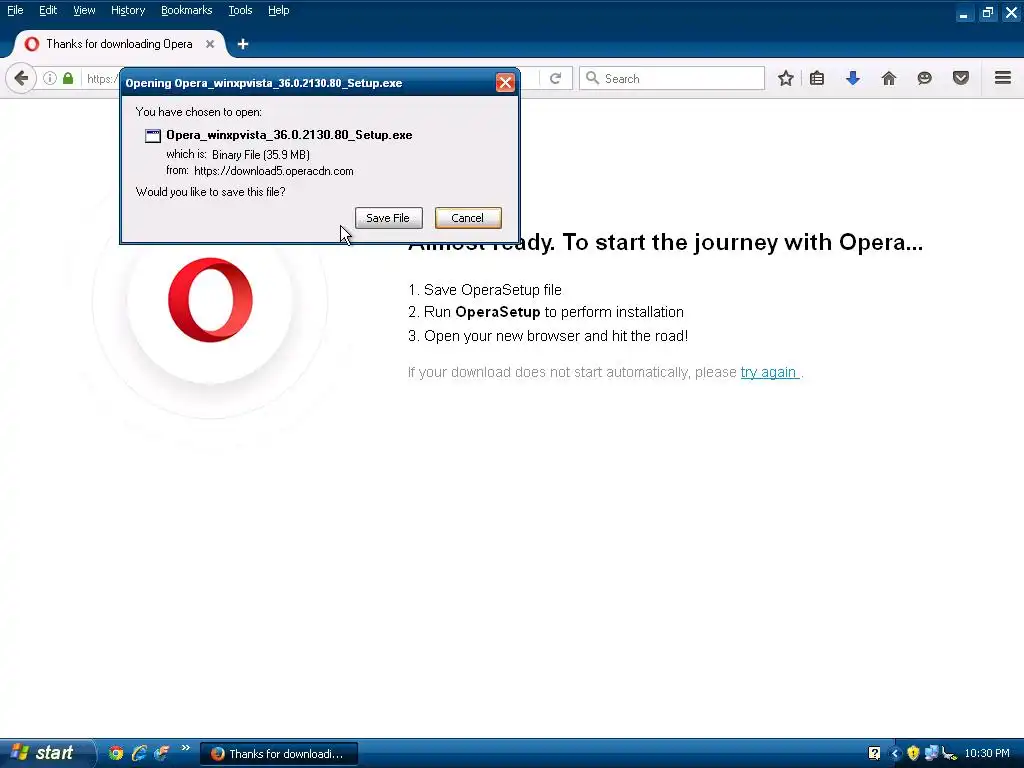Launch Google Chrome from Quick Launch
The width and height of the screenshot is (1024, 768).
[116, 753]
